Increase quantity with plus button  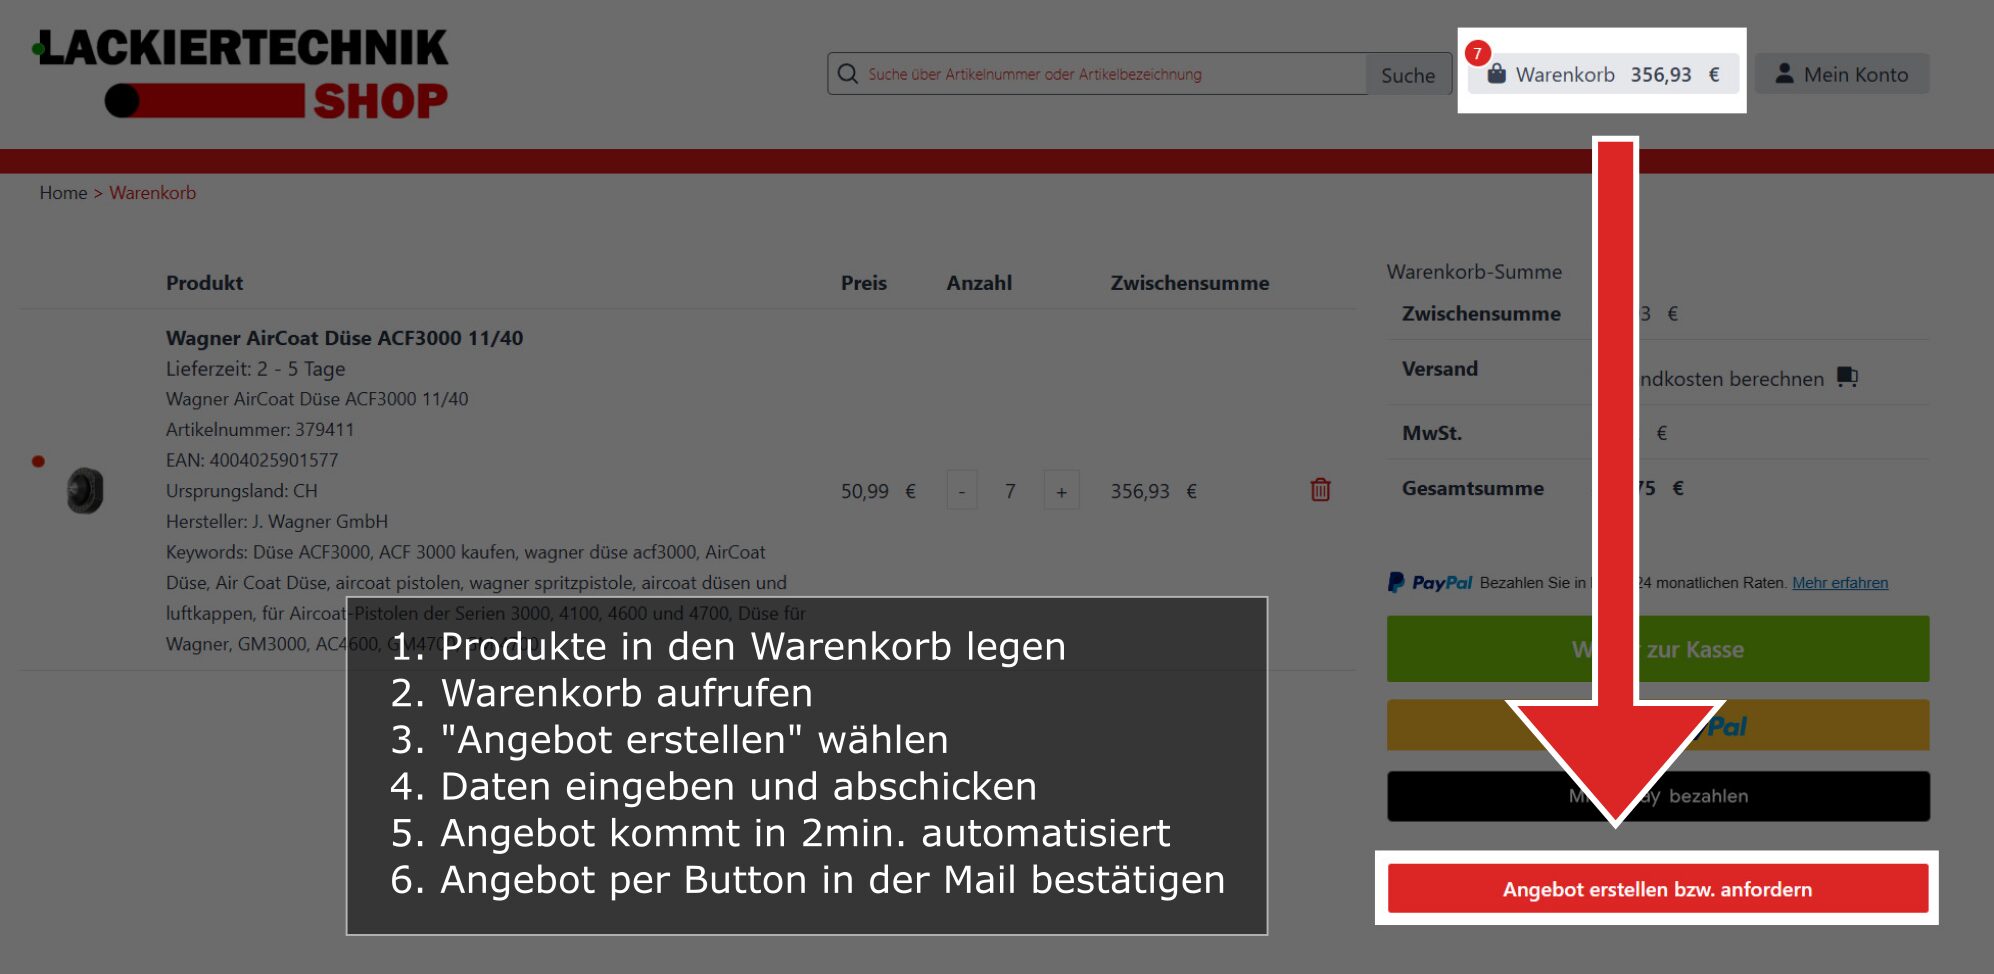[1061, 491]
